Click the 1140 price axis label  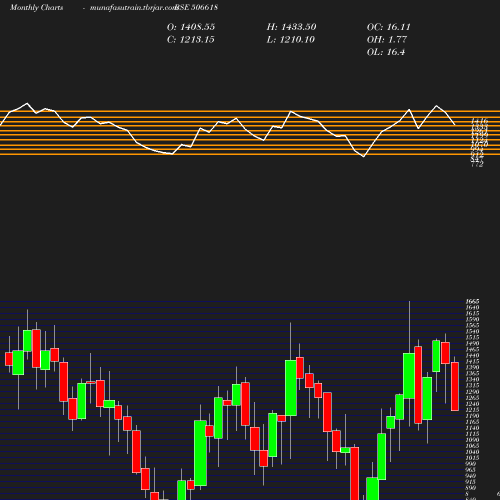[x=473, y=428]
